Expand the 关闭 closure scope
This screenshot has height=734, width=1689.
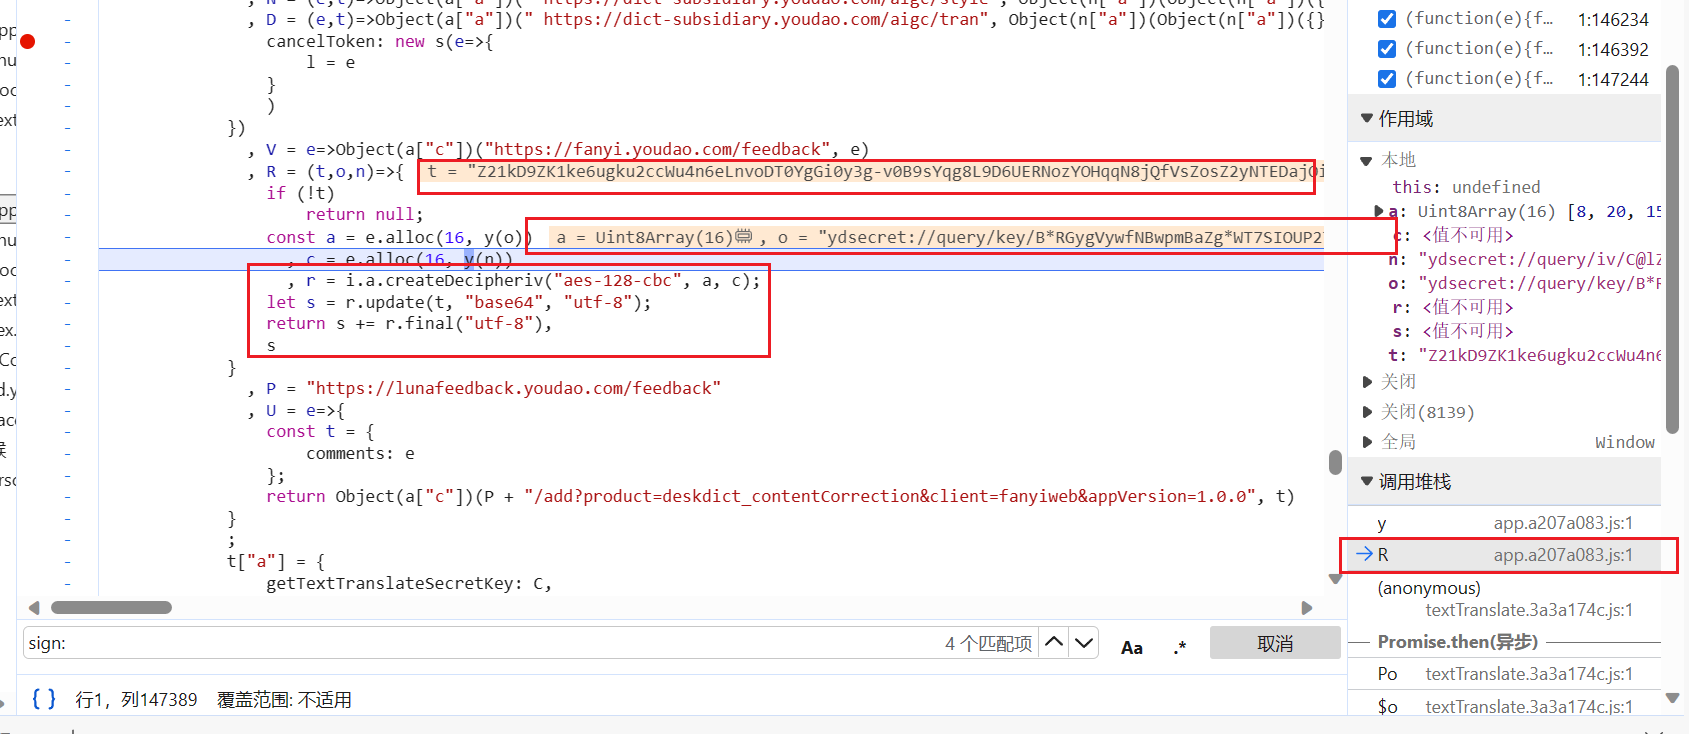pos(1368,382)
